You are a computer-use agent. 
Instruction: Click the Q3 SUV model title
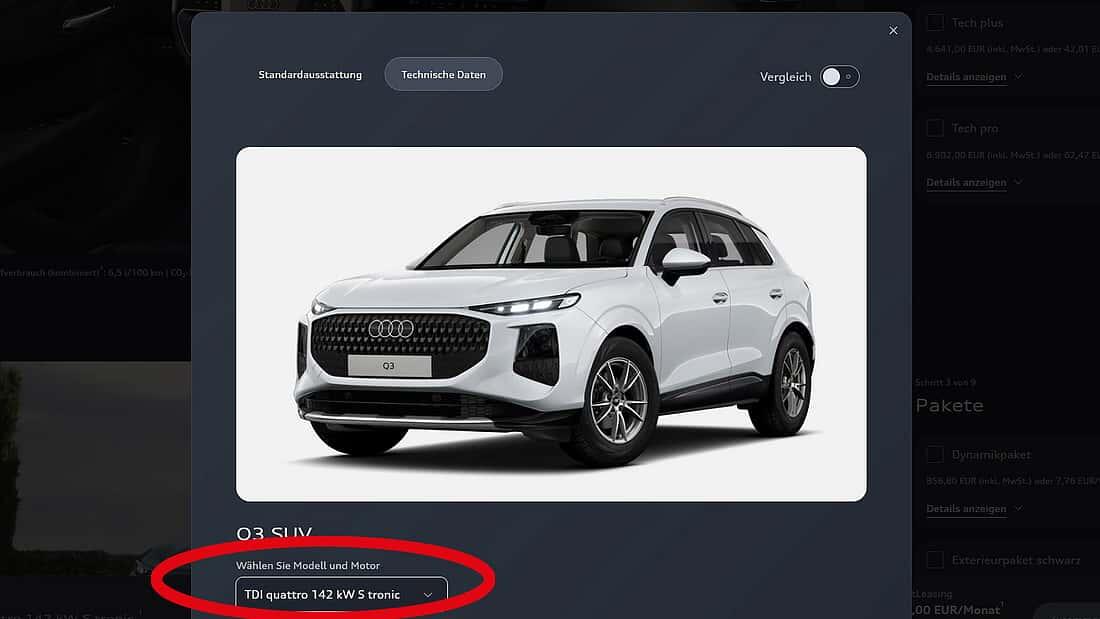[x=274, y=533]
